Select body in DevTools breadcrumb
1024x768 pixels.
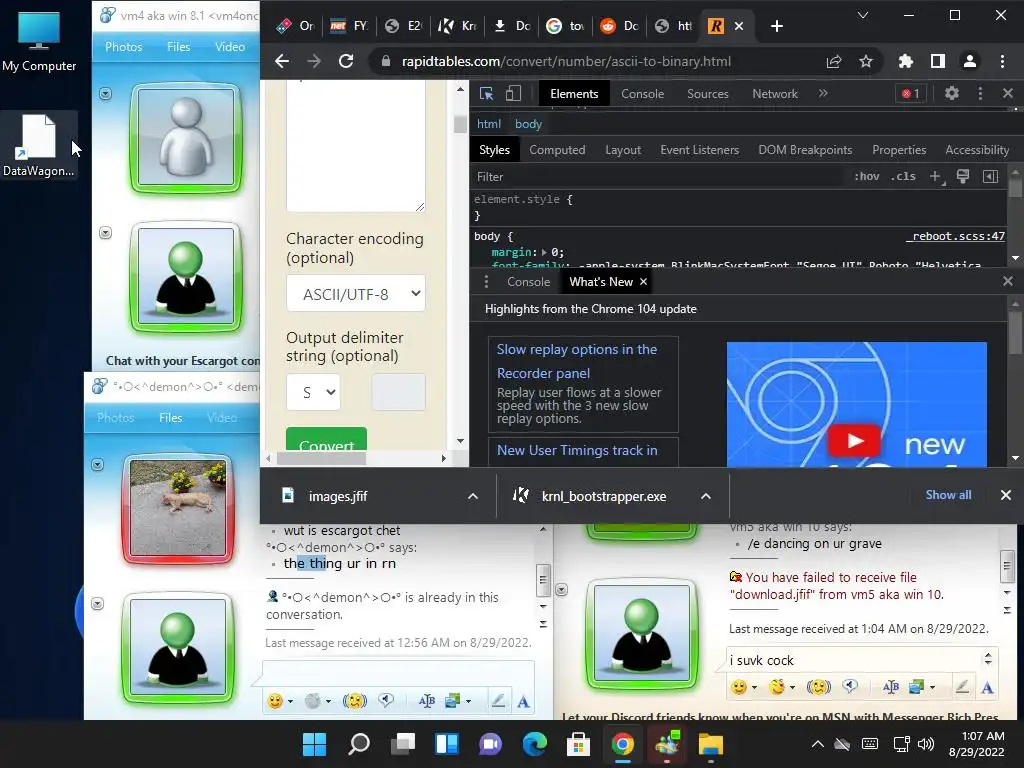pyautogui.click(x=528, y=123)
